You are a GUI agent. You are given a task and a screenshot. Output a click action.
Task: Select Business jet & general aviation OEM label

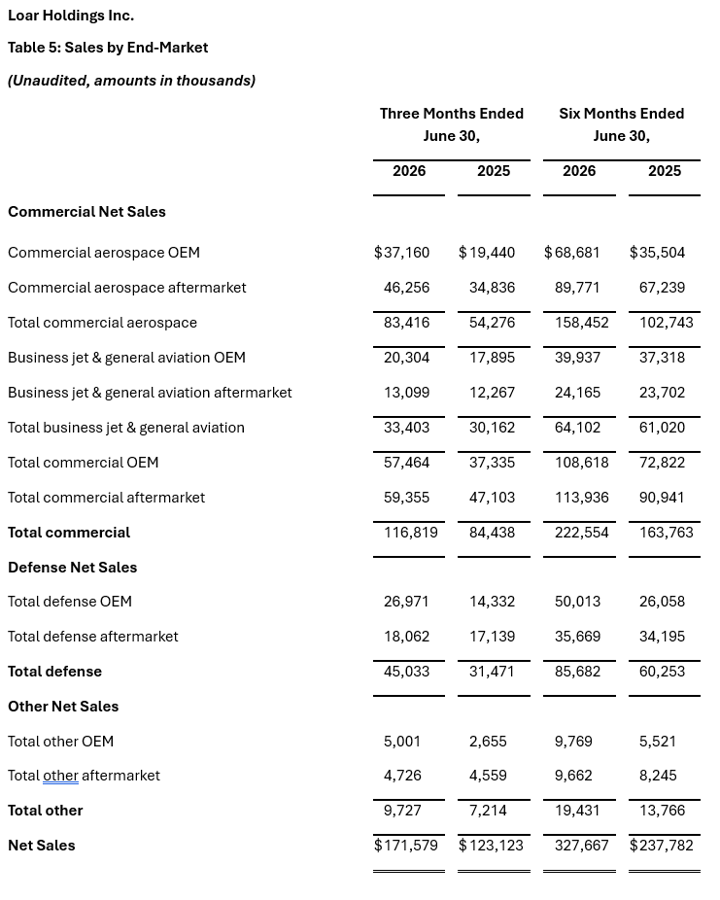click(x=127, y=358)
